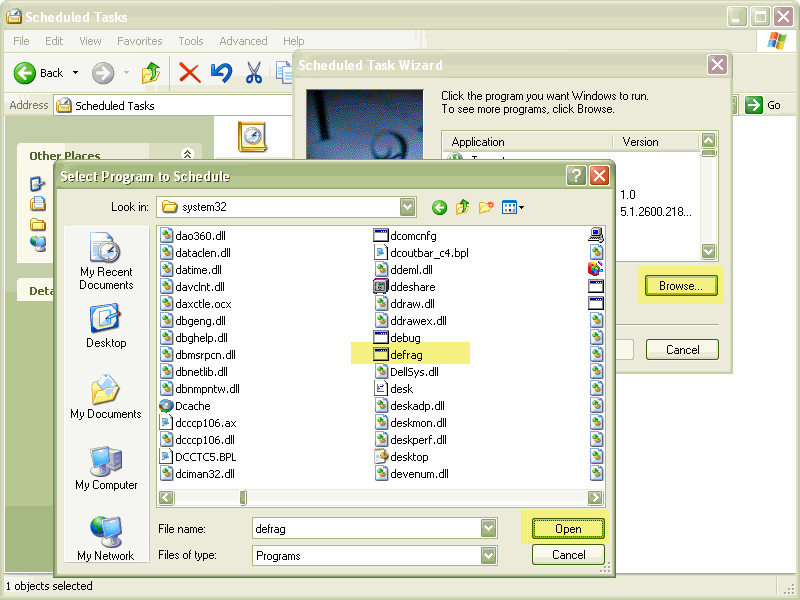Click the blue Undo arrow toolbar icon
Screen dimensions: 800x600
(221, 73)
